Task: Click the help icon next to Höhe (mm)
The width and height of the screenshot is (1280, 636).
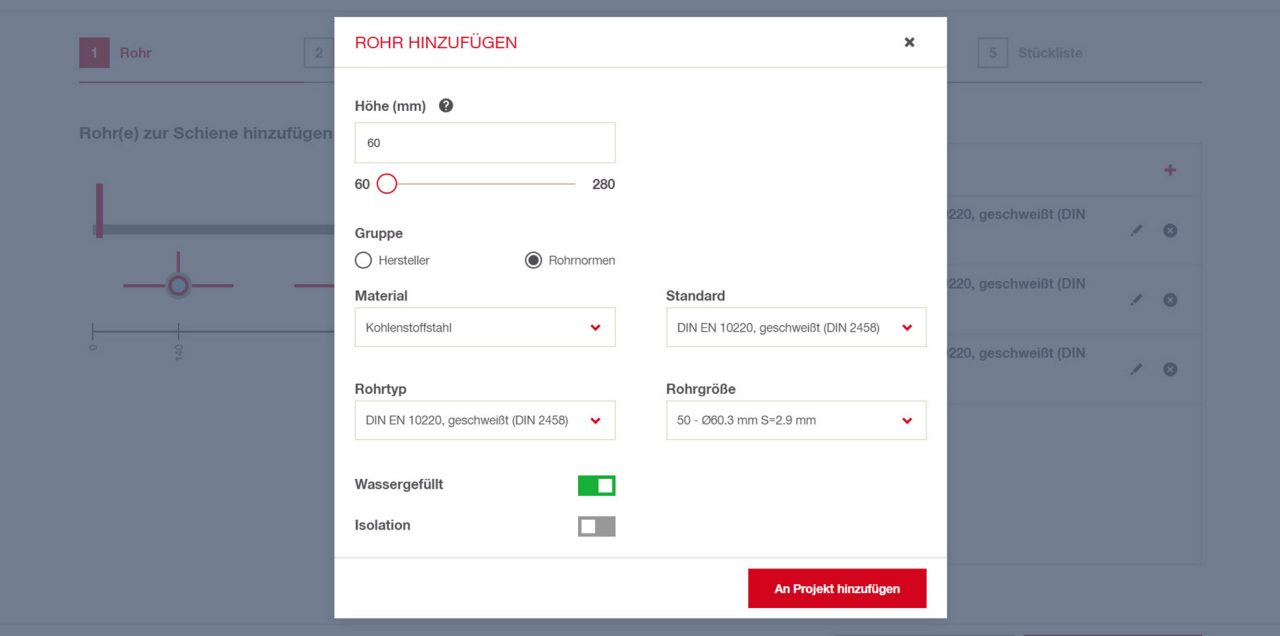Action: point(446,106)
